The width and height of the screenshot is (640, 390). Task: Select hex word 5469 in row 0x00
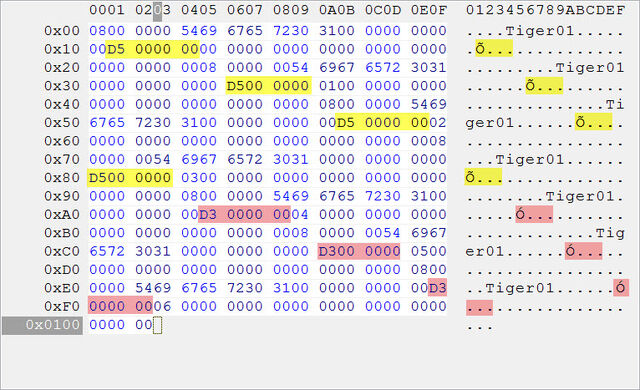(199, 31)
